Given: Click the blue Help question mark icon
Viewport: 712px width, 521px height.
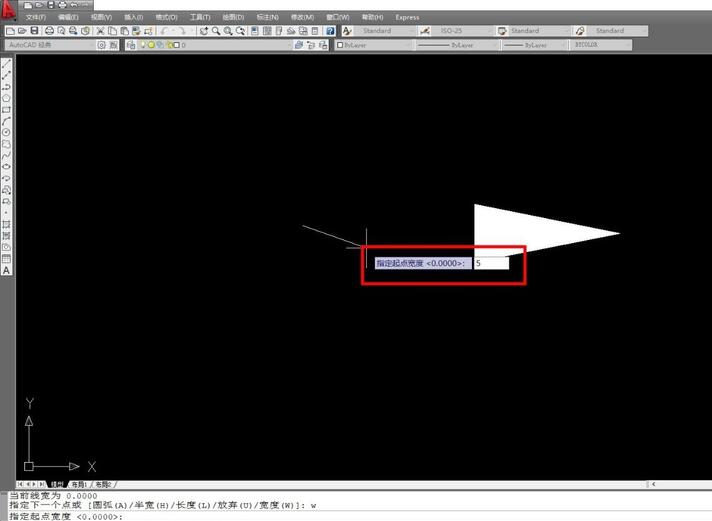Looking at the screenshot, I should [330, 31].
